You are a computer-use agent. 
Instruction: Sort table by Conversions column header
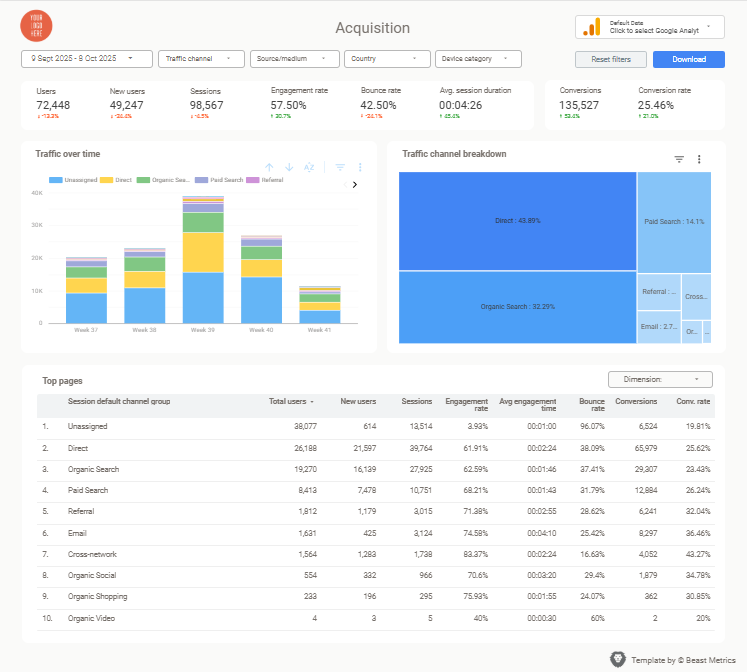636,401
